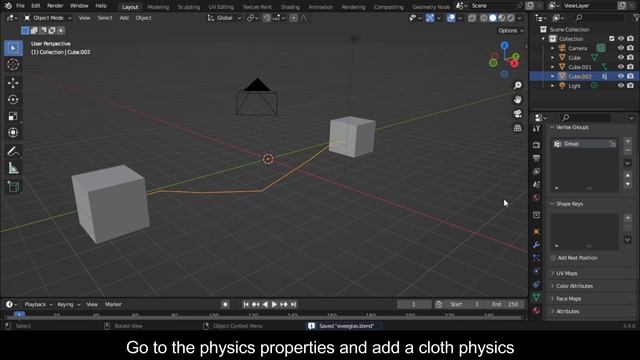Click the current frame number field
The image size is (640, 360).
tap(414, 304)
